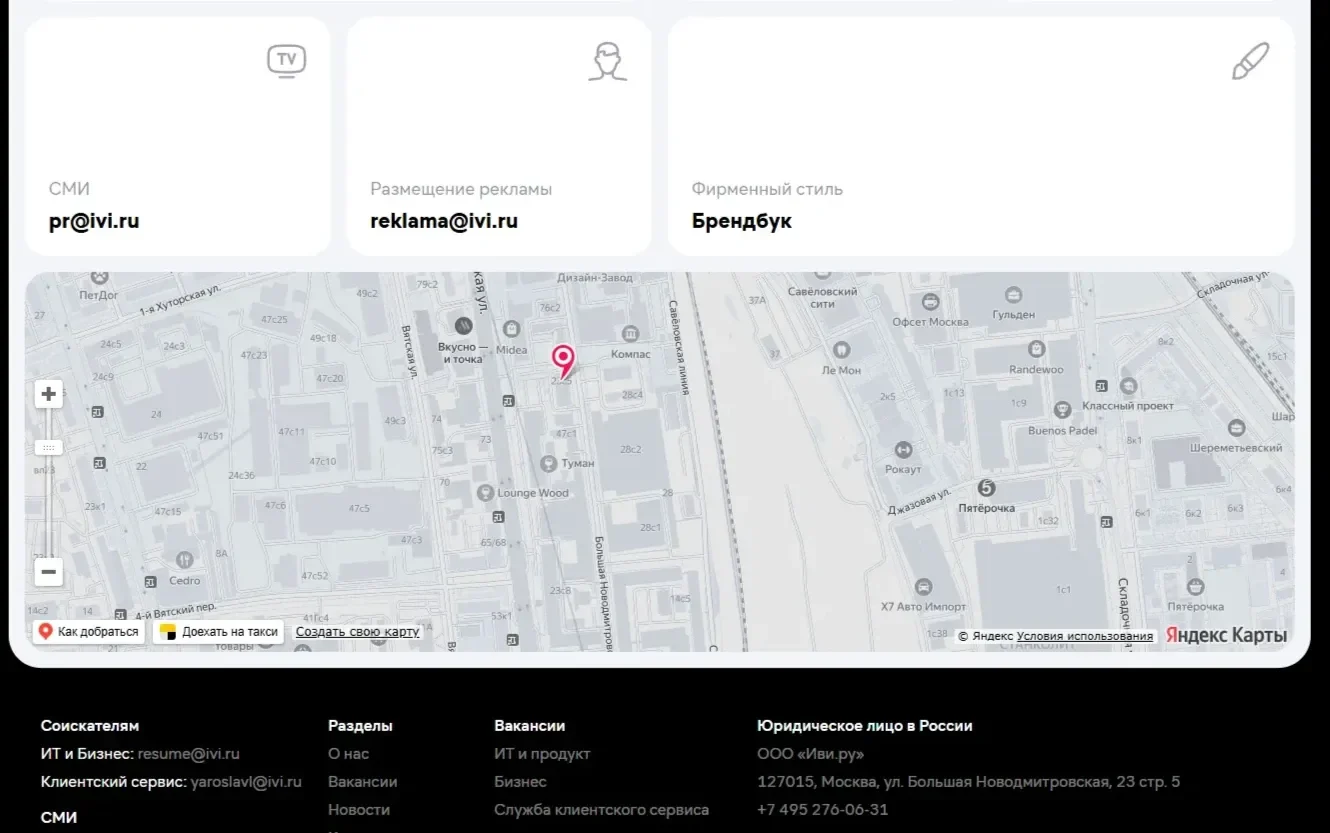Select the basket icon above the lower-right Пятёрочка label
This screenshot has height=833, width=1330.
coord(1195,587)
